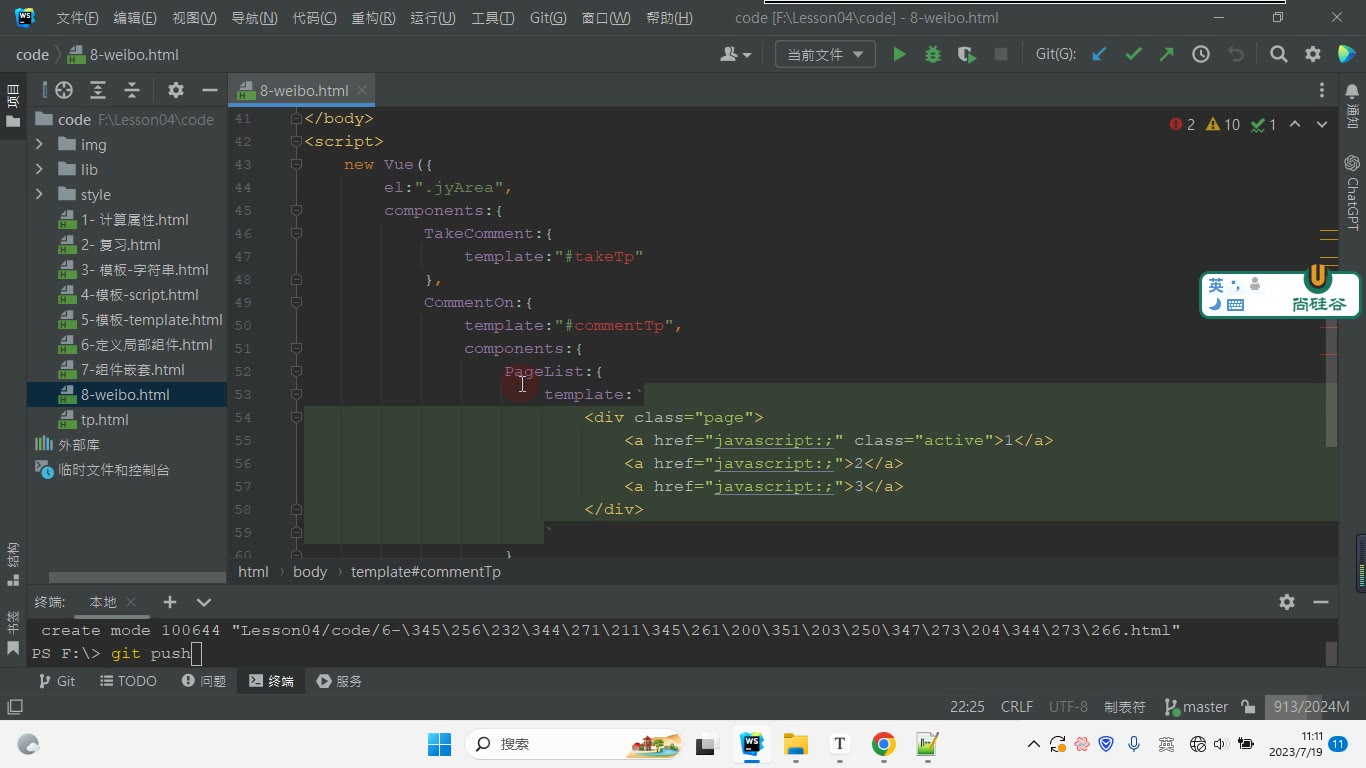Open the 当前文件 run configuration dropdown

point(825,55)
